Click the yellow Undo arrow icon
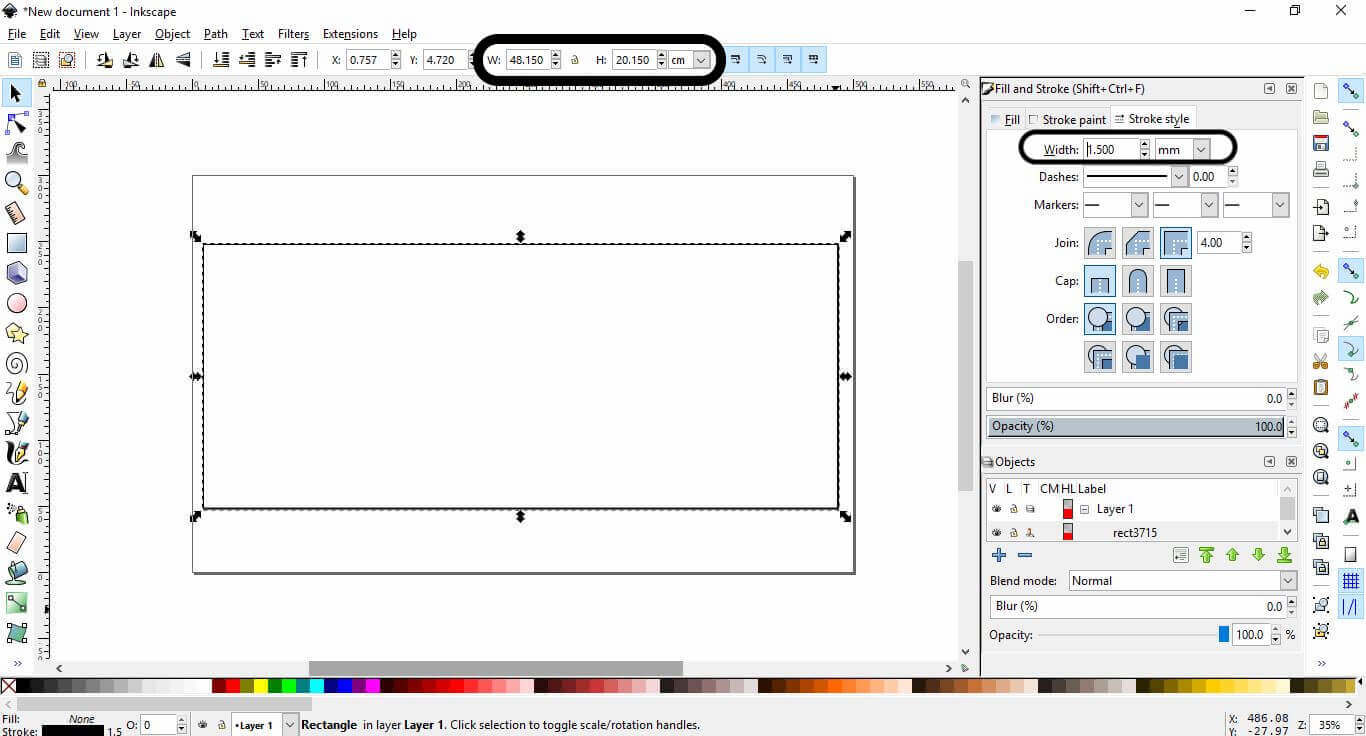Screen dimensions: 1366x736 1321,271
